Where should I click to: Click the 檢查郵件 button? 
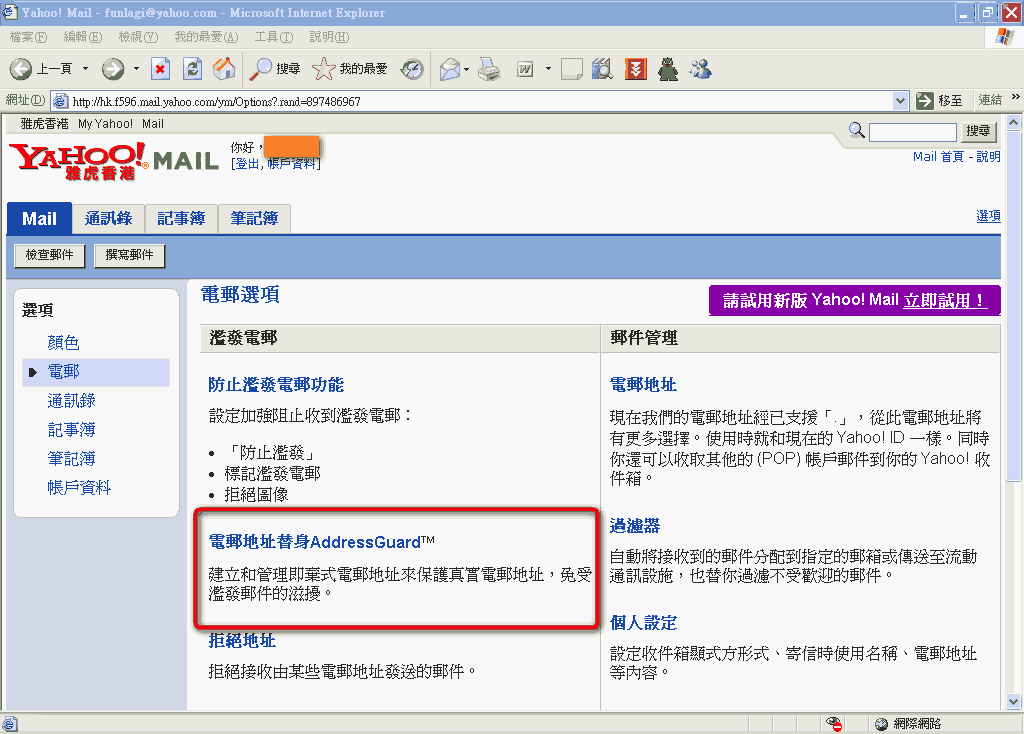pos(50,255)
